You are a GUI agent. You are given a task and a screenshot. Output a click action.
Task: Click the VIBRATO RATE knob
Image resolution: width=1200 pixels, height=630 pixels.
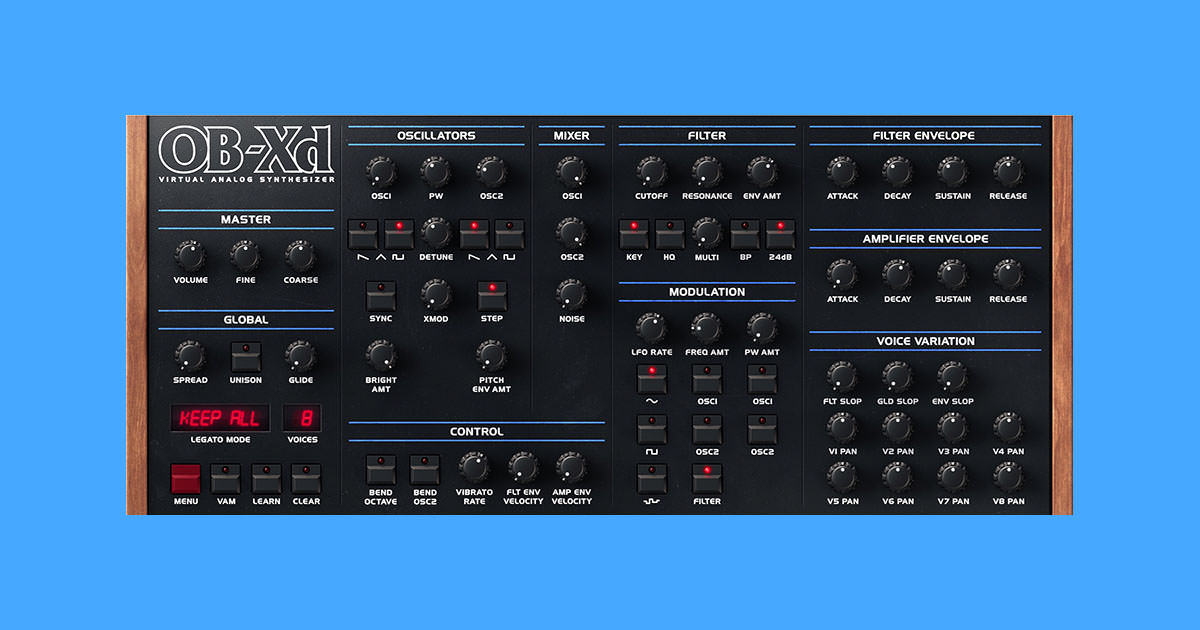(x=475, y=467)
